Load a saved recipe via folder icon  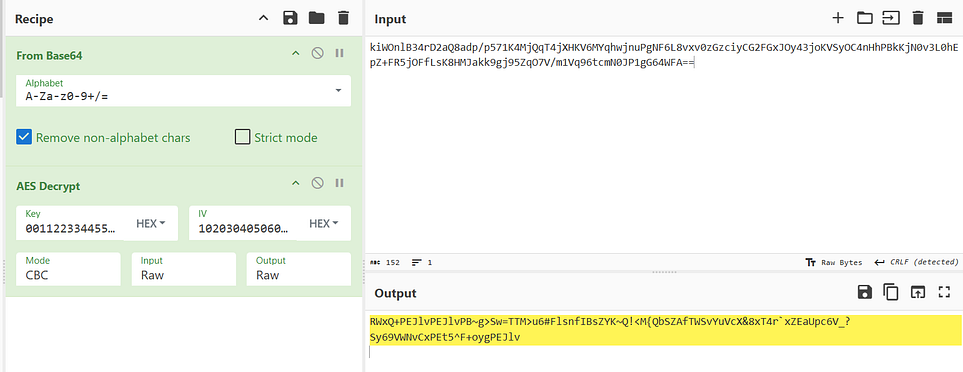(316, 18)
